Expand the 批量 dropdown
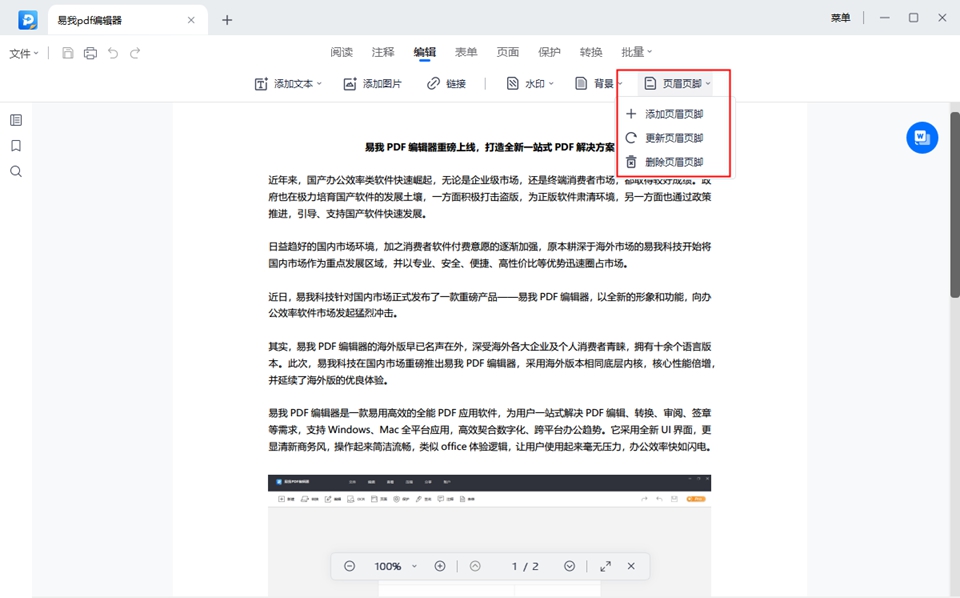This screenshot has width=960, height=598. click(637, 52)
